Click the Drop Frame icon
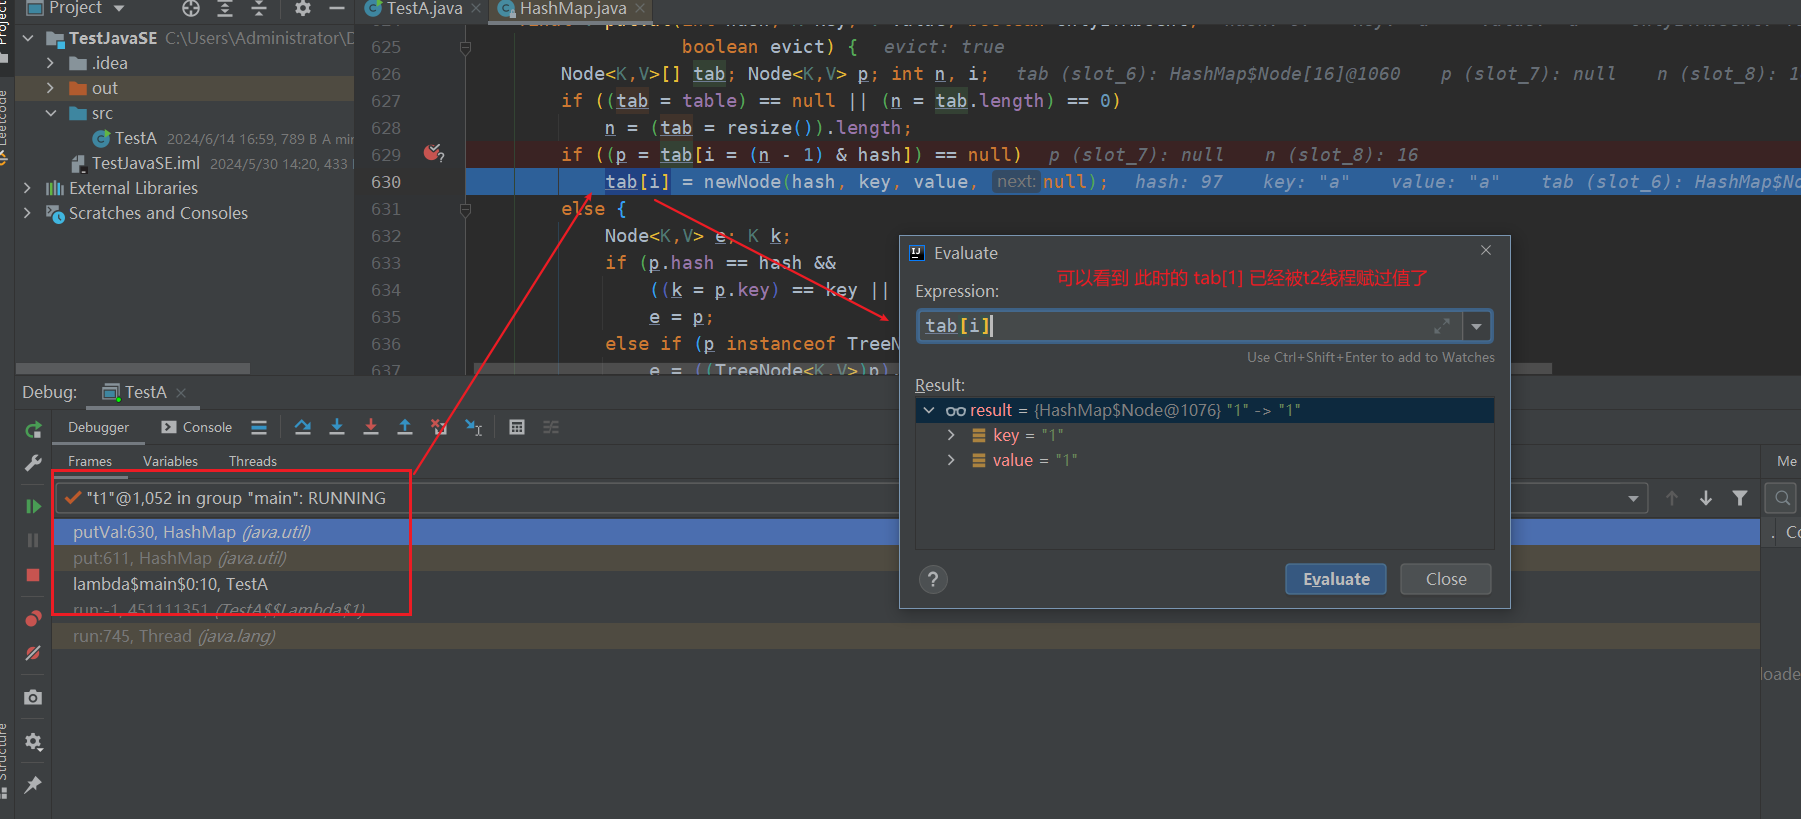Image resolution: width=1801 pixels, height=819 pixels. 439,427
